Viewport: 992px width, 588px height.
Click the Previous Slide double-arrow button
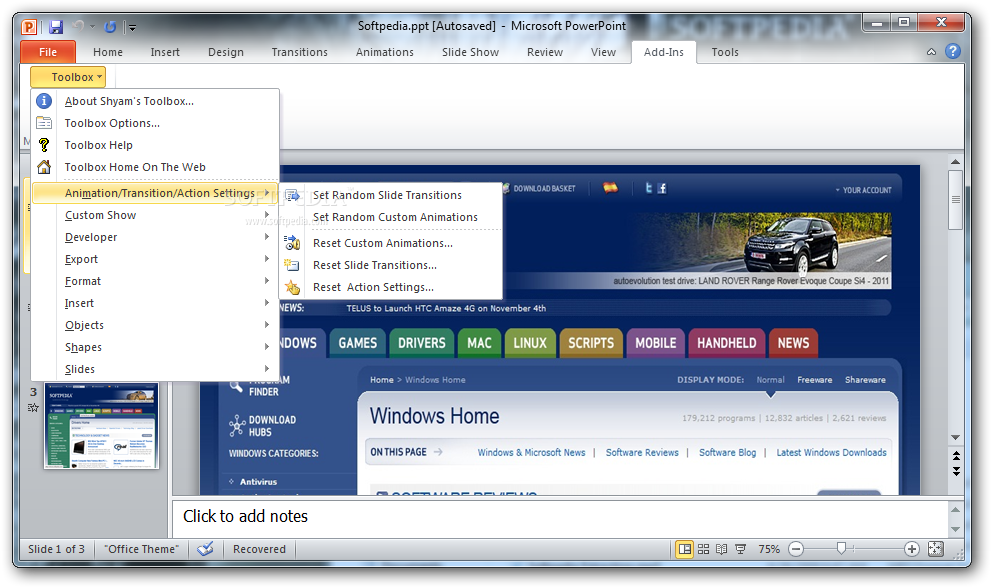coord(956,456)
